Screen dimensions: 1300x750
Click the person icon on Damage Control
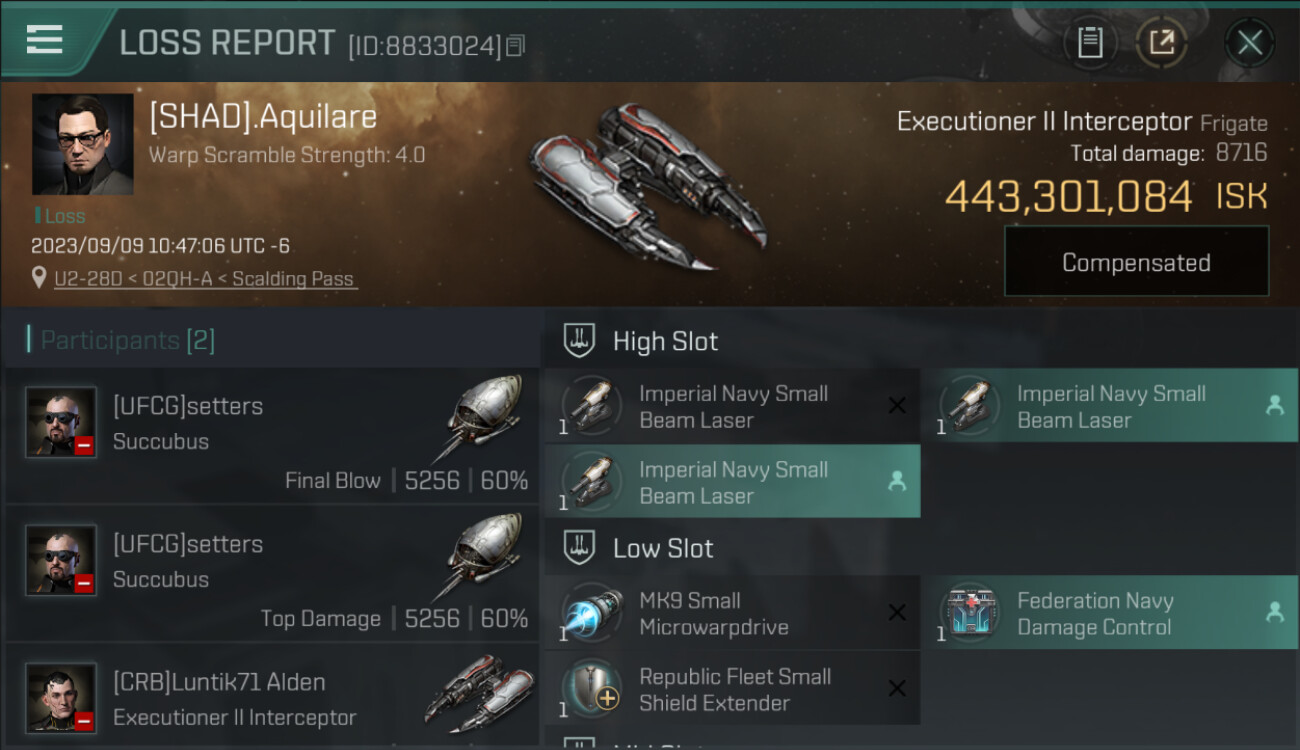coord(1275,612)
